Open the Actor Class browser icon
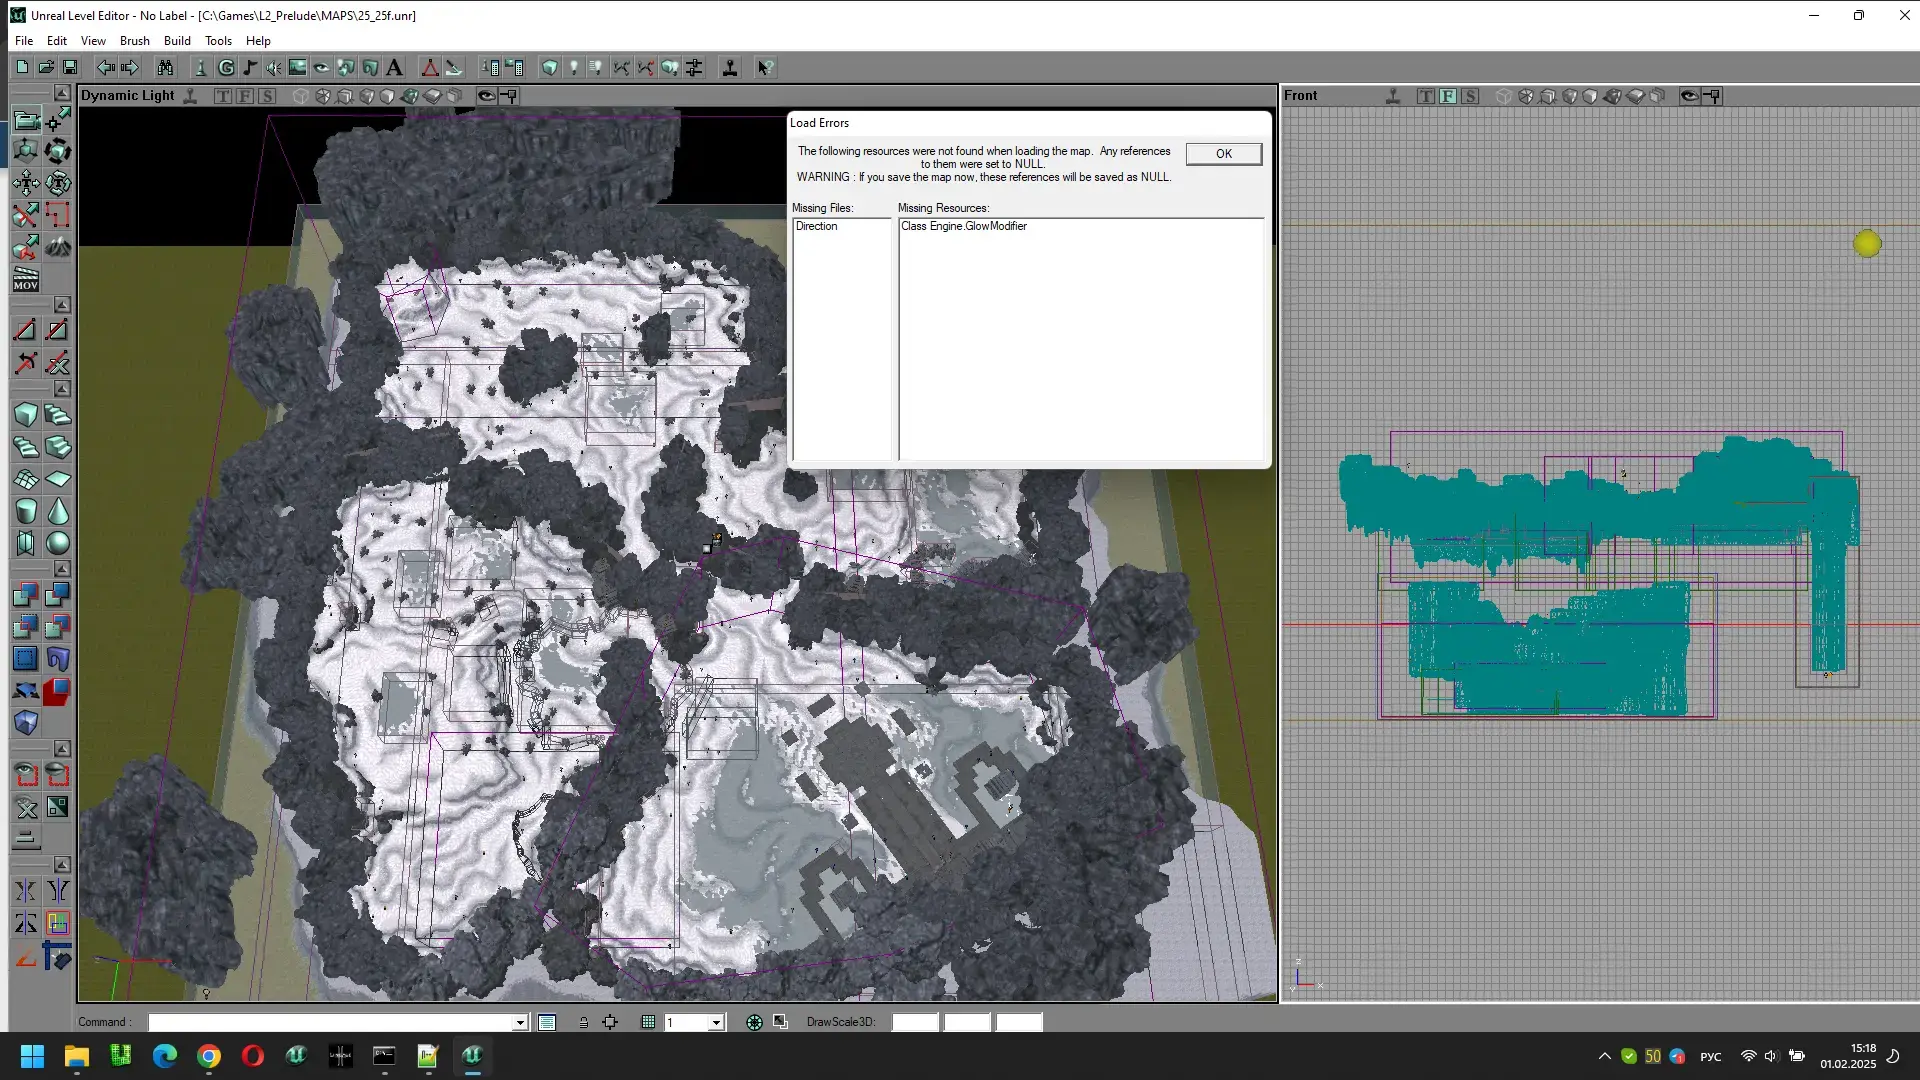The height and width of the screenshot is (1080, 1920). (201, 68)
